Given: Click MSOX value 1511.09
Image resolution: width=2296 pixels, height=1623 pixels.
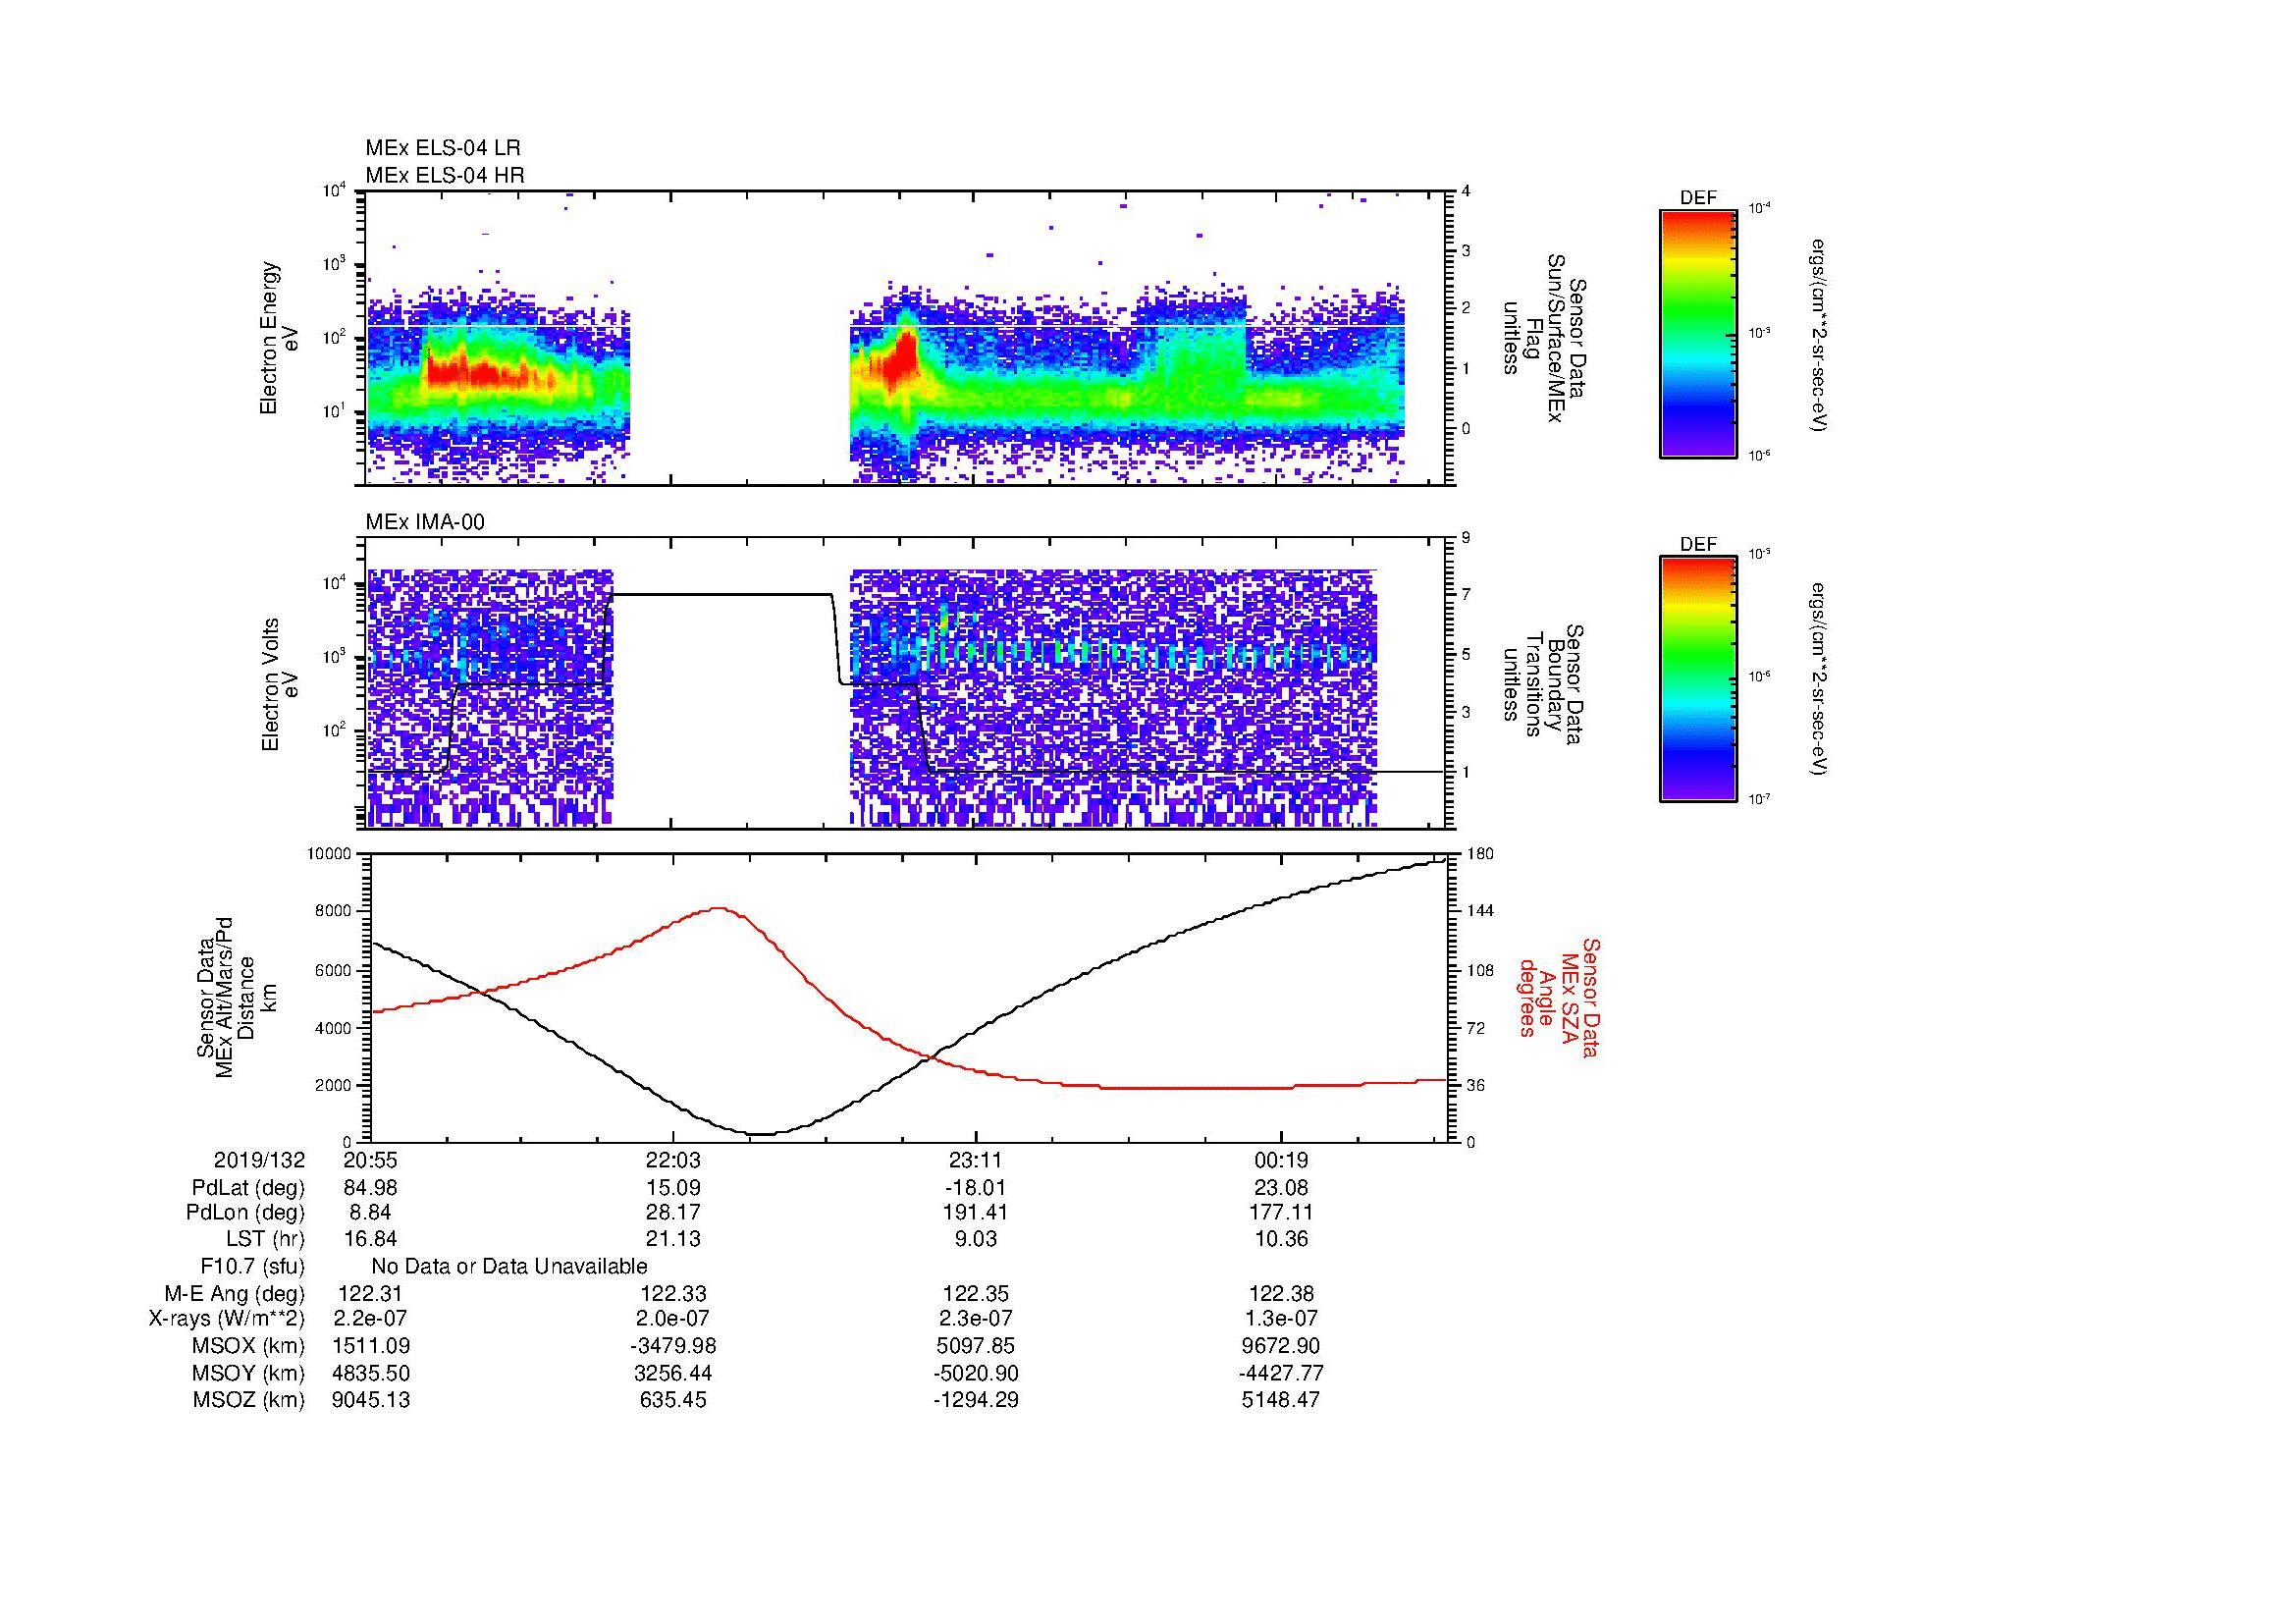Looking at the screenshot, I should point(371,1346).
